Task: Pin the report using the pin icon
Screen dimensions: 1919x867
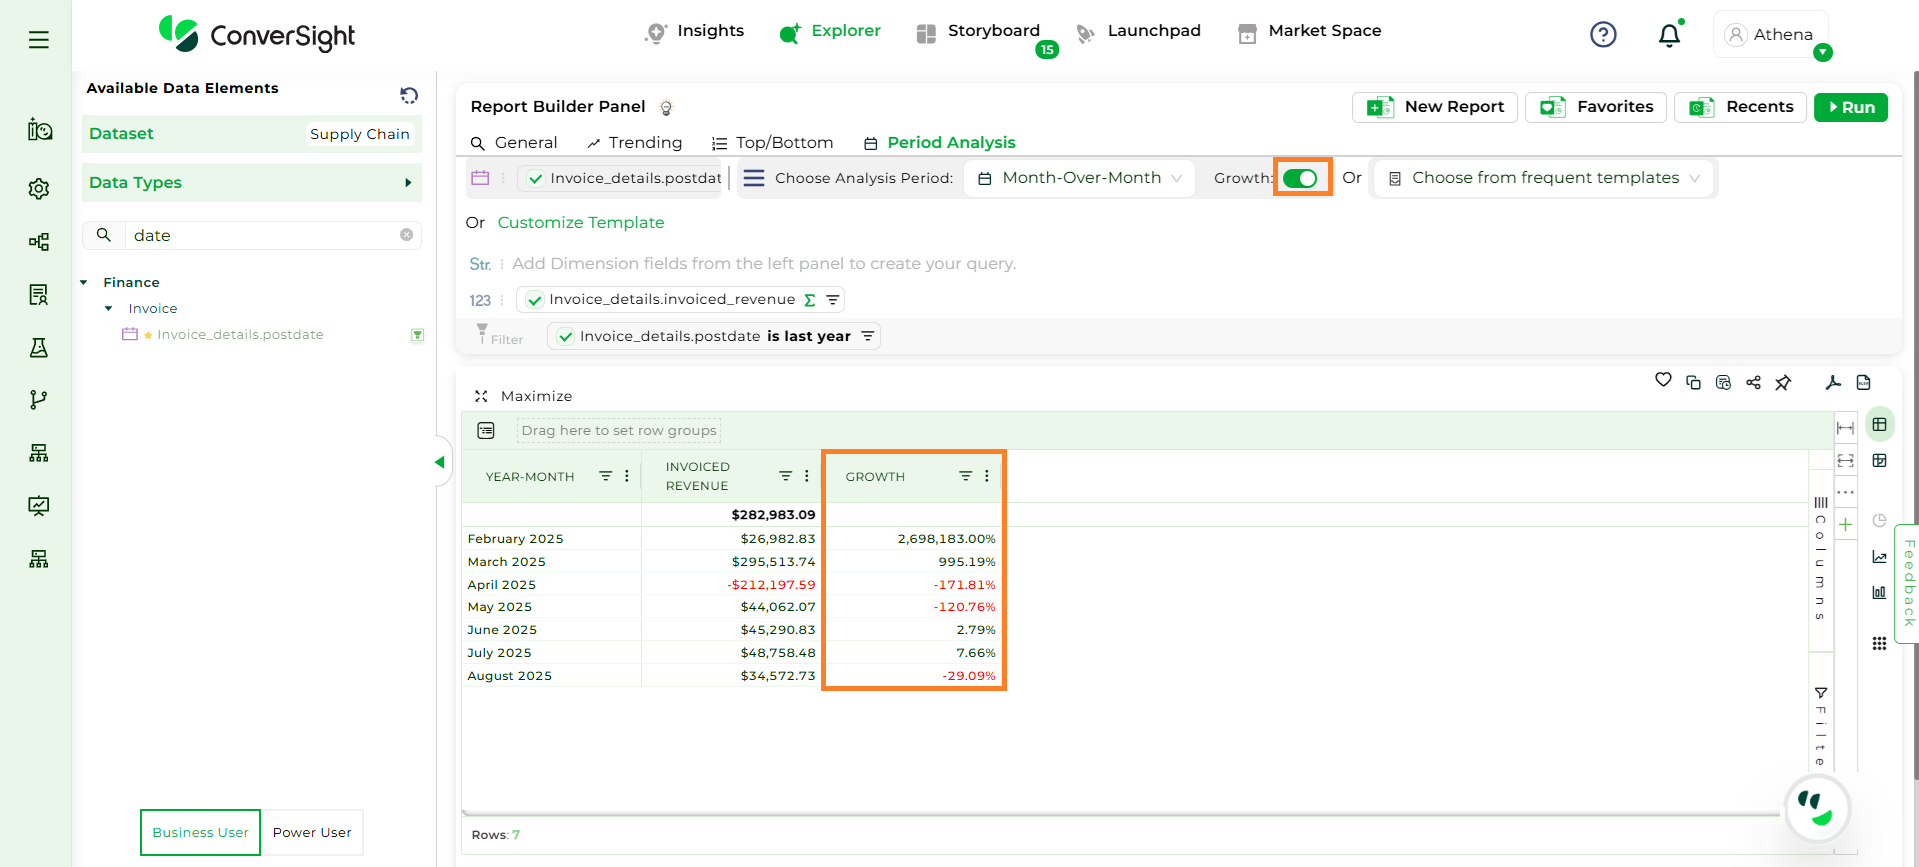Action: click(x=1783, y=383)
